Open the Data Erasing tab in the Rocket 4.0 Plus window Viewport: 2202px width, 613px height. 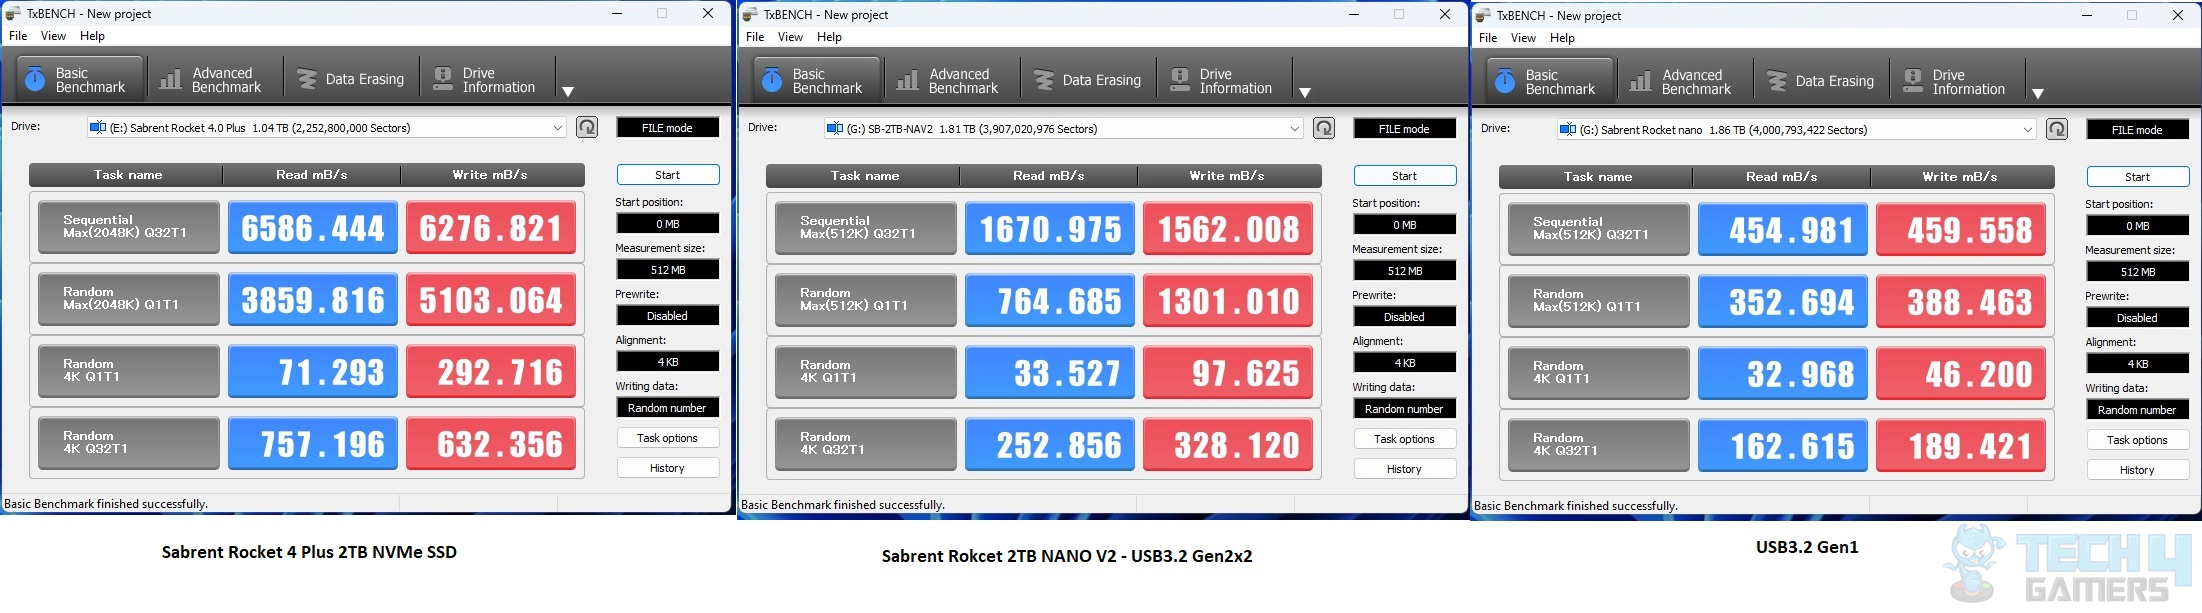[351, 79]
